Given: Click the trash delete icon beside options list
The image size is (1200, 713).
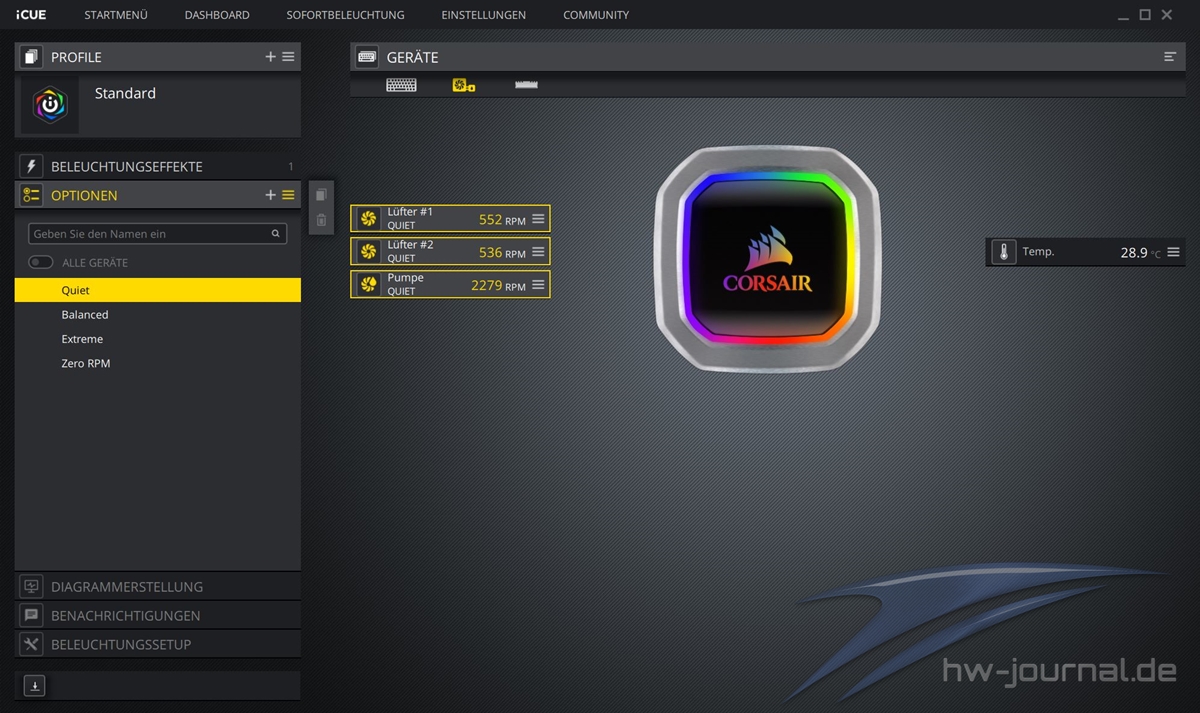Looking at the screenshot, I should point(321,220).
